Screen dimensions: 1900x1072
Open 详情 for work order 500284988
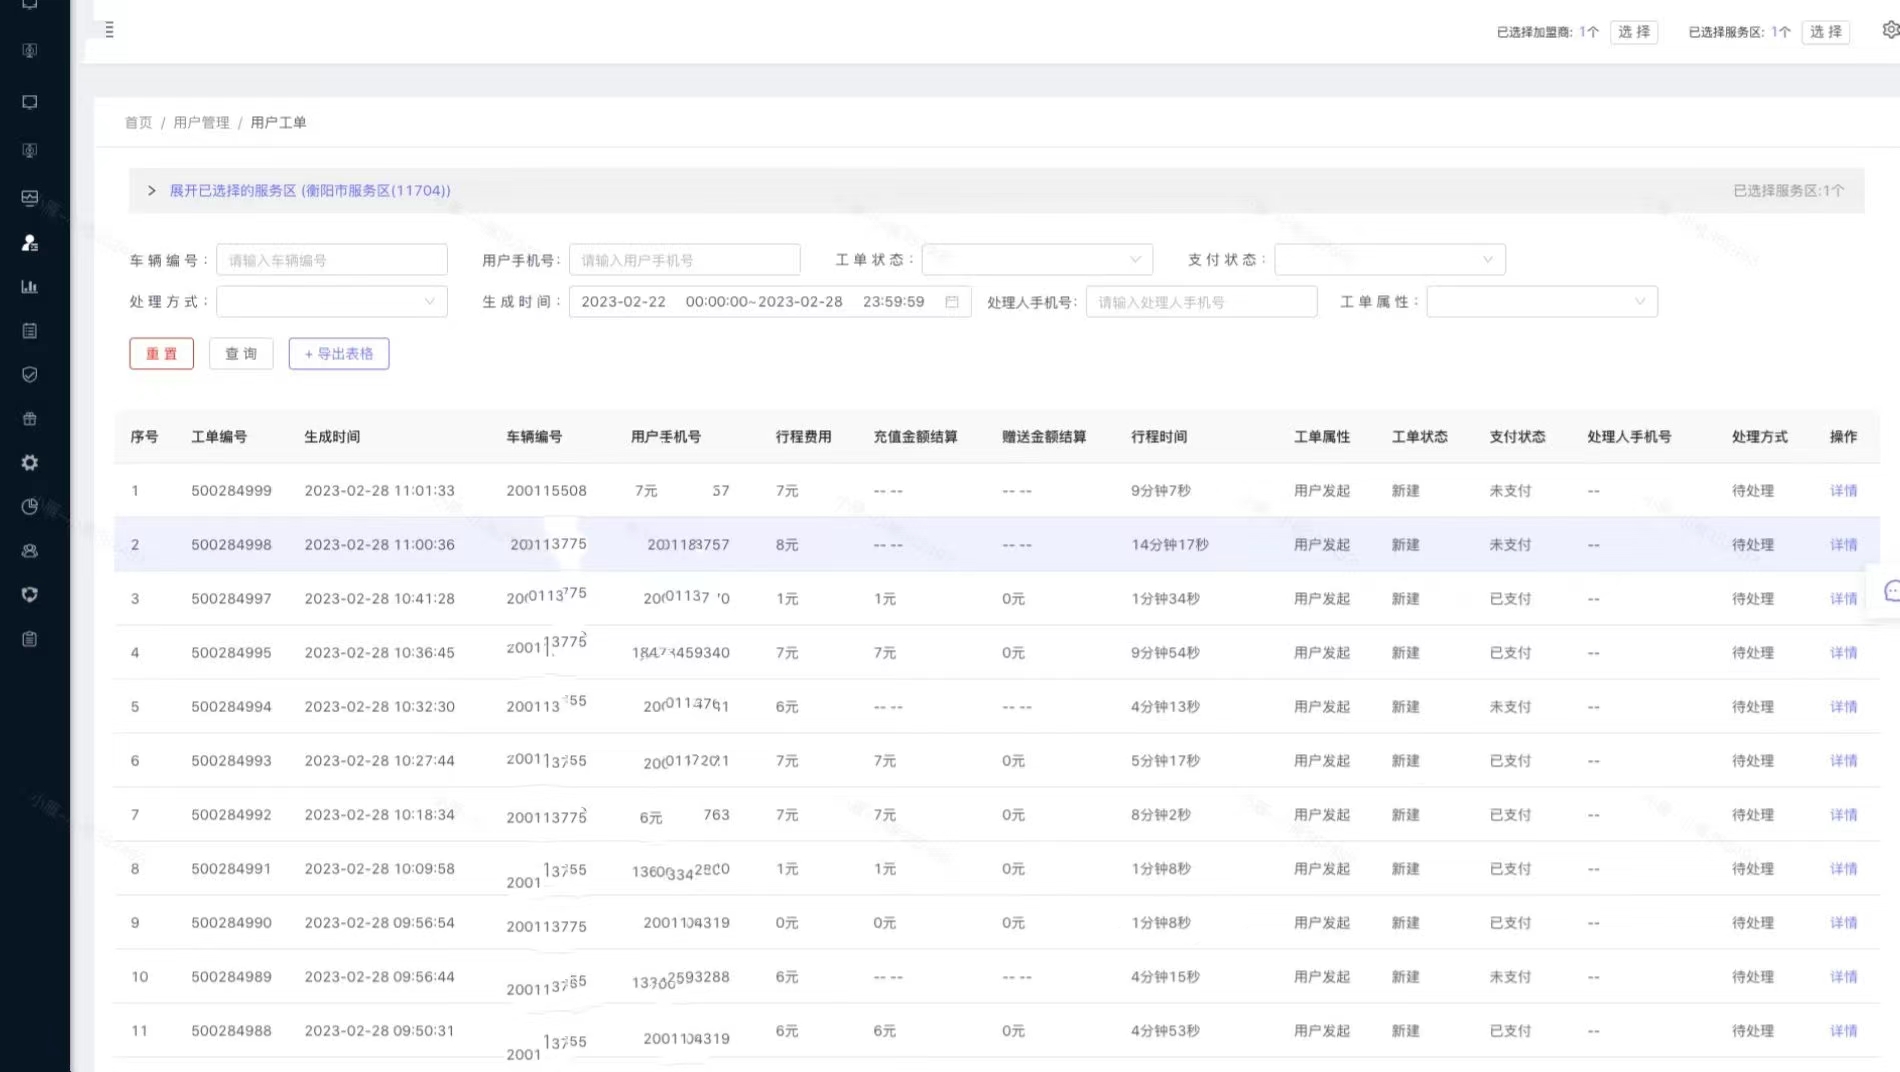(1843, 1031)
